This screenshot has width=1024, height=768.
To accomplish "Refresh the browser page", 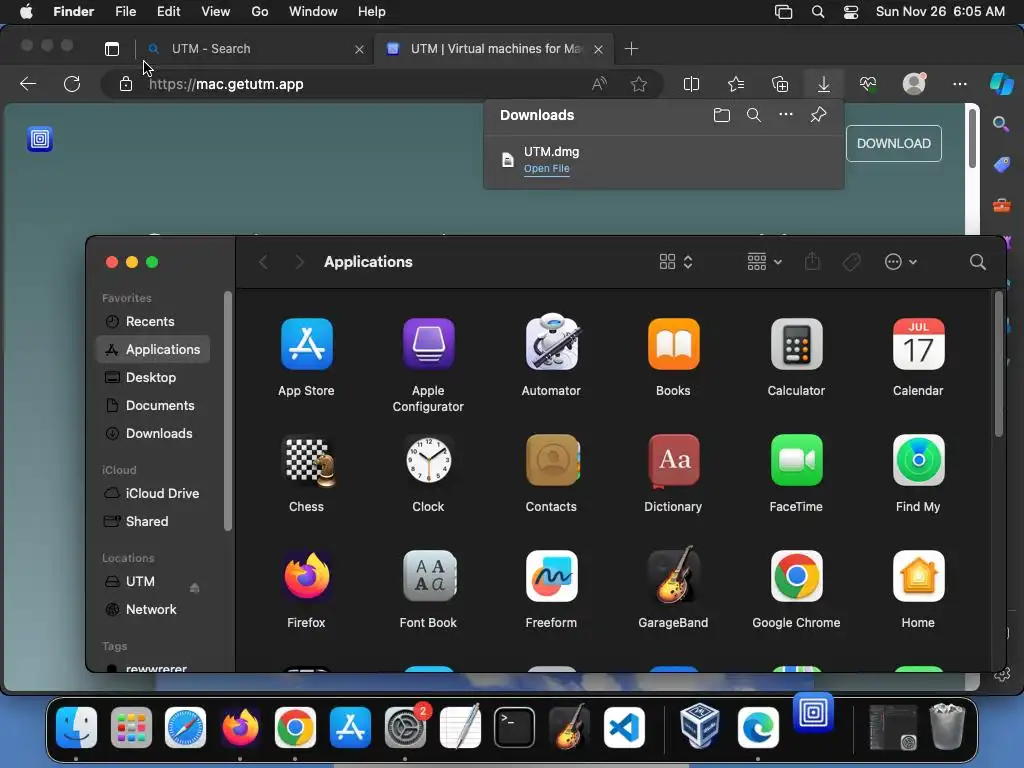I will pos(72,84).
